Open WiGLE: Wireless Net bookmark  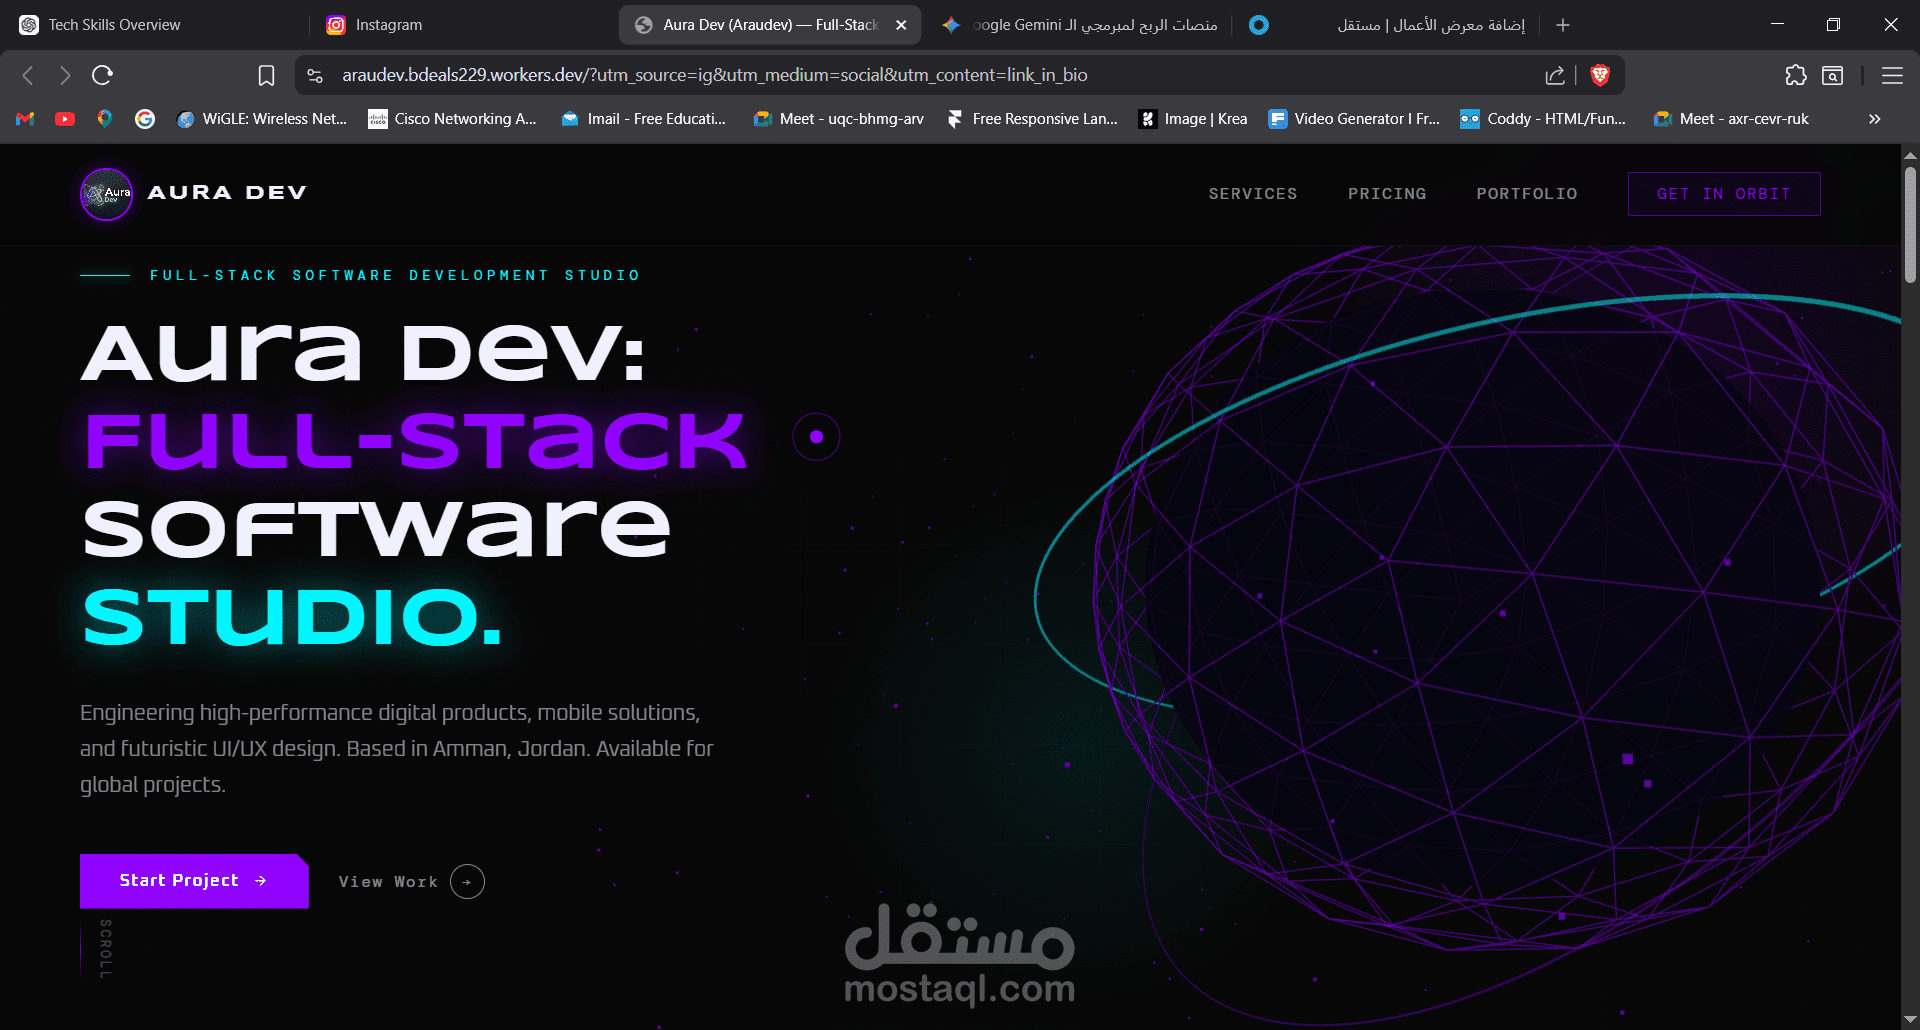click(x=262, y=119)
